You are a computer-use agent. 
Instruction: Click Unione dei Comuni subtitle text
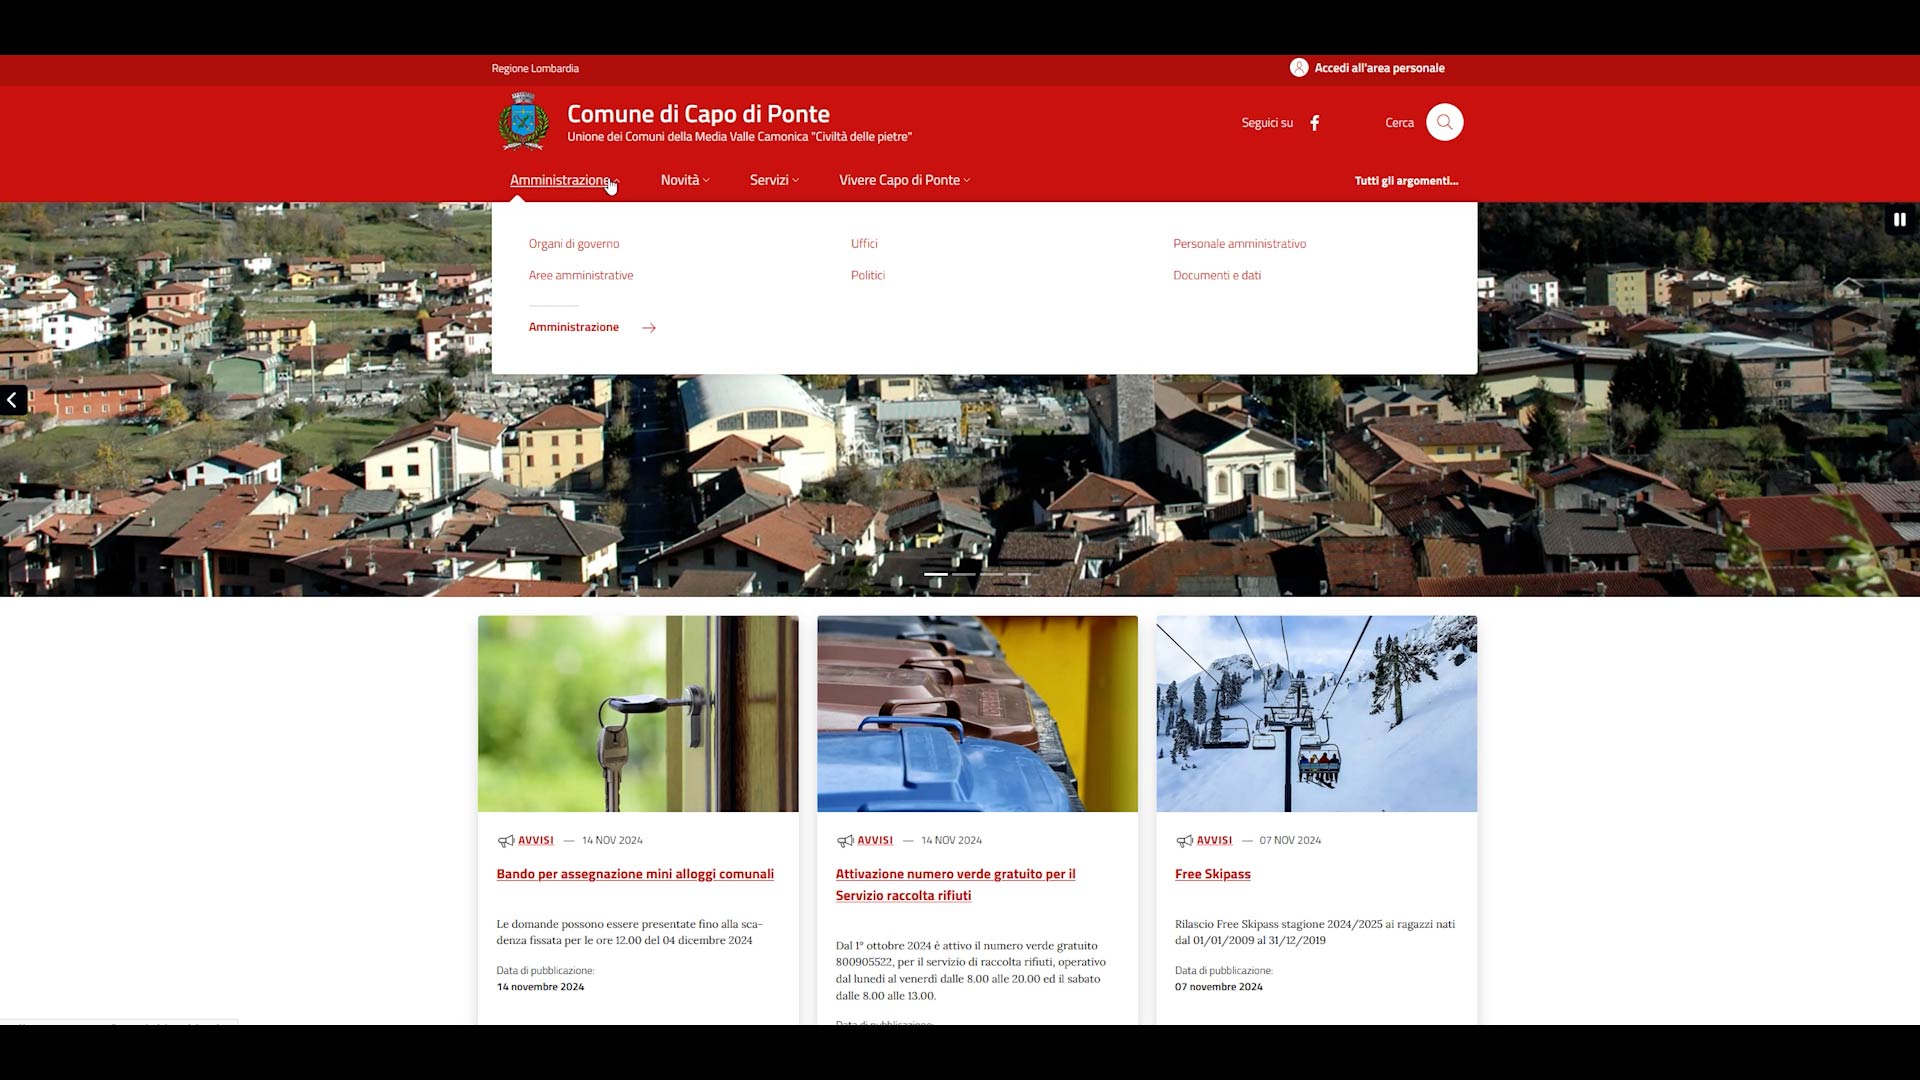(739, 137)
